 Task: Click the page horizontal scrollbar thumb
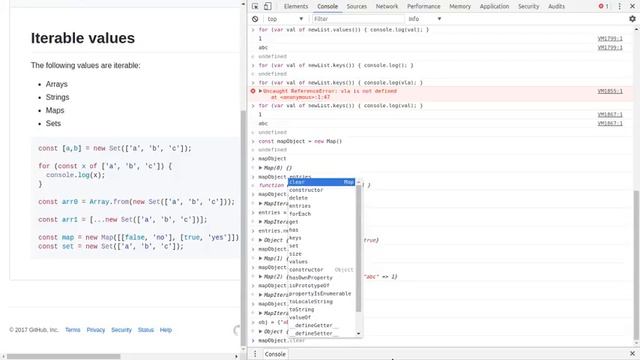[x=64, y=356]
